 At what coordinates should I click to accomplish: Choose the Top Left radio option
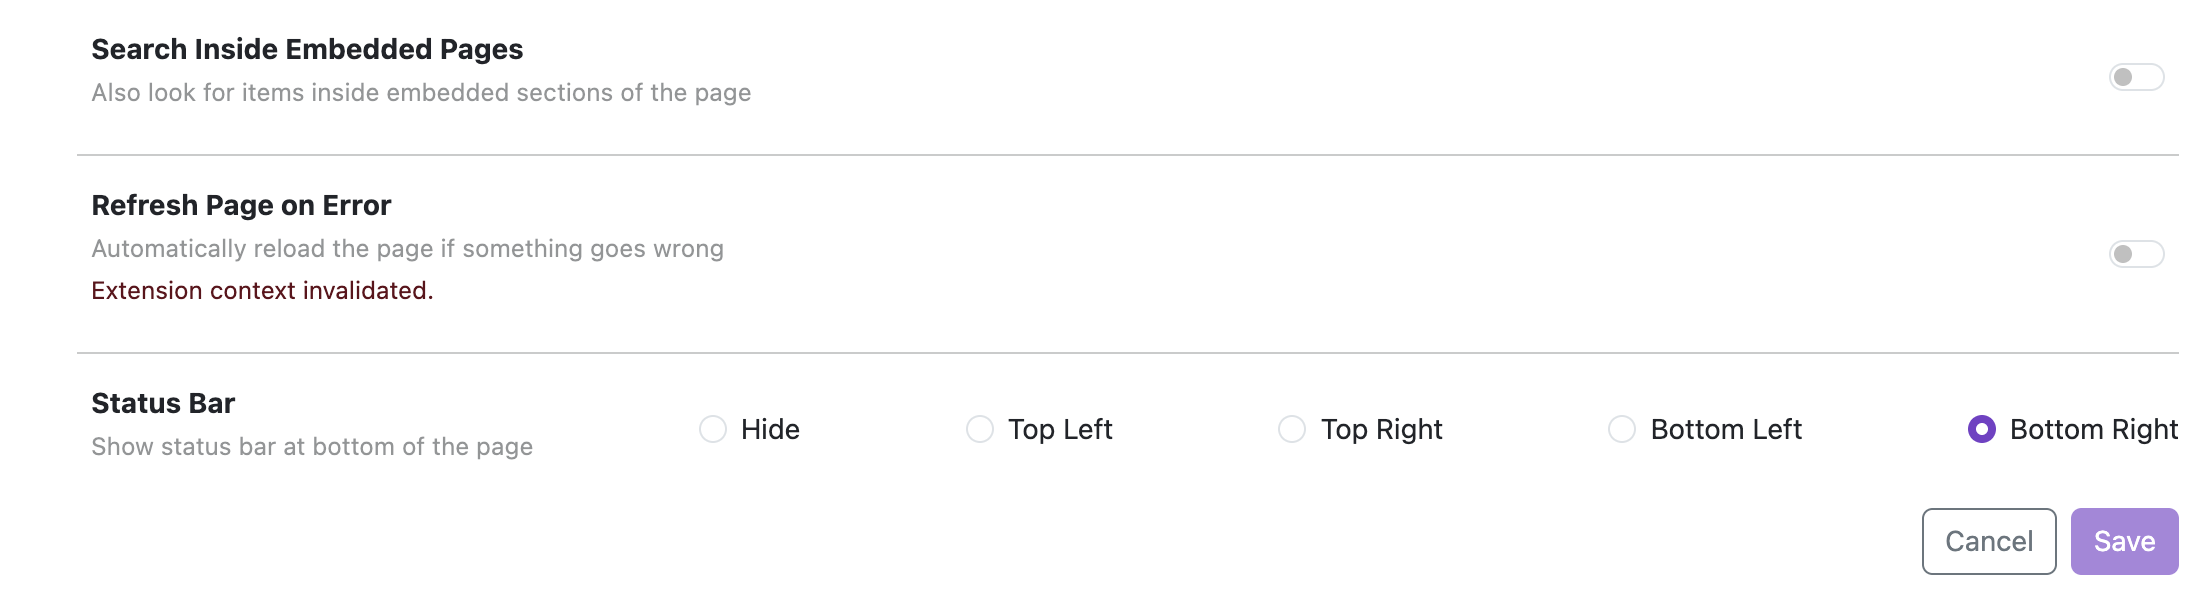(x=980, y=429)
